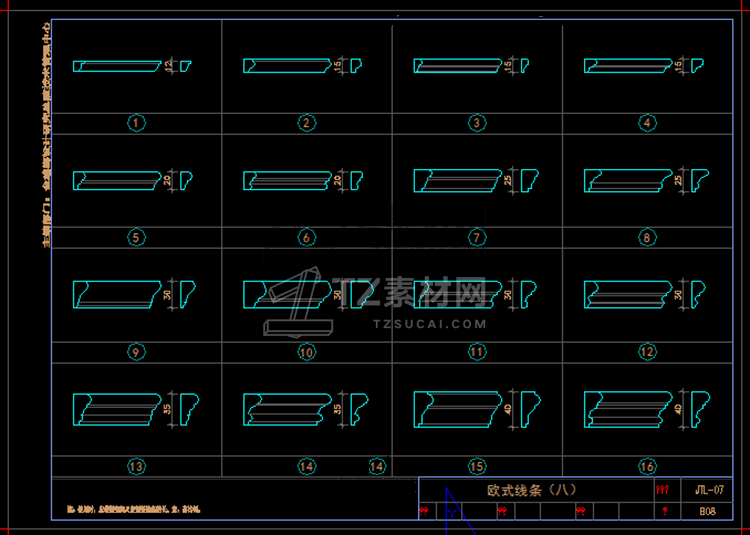Select molding 4 elevation drawing
Viewport: 750px width, 535px height.
coord(628,66)
